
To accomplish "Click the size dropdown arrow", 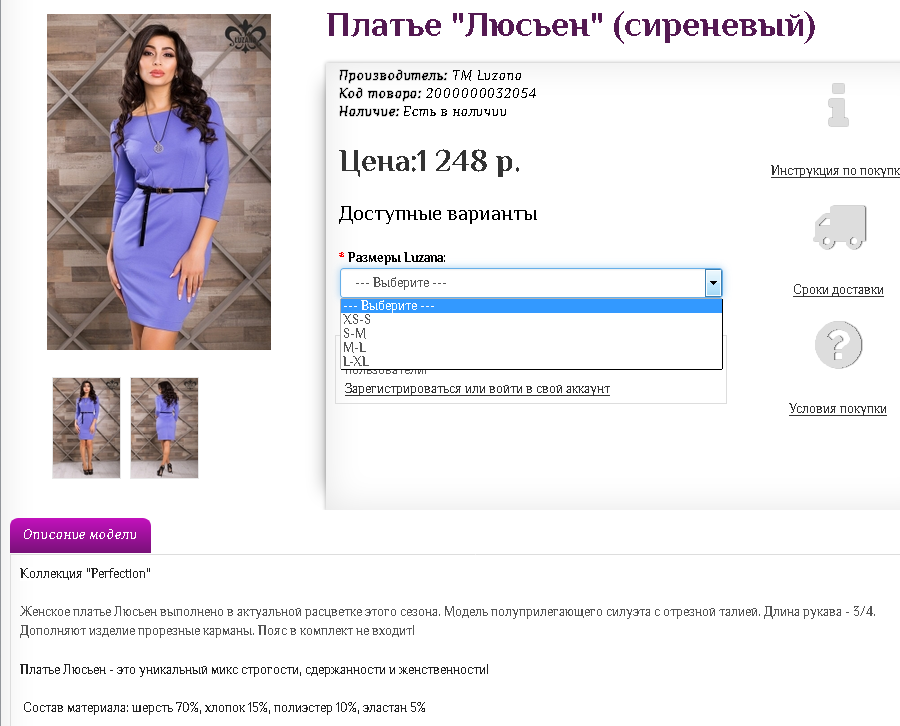I will 713,283.
